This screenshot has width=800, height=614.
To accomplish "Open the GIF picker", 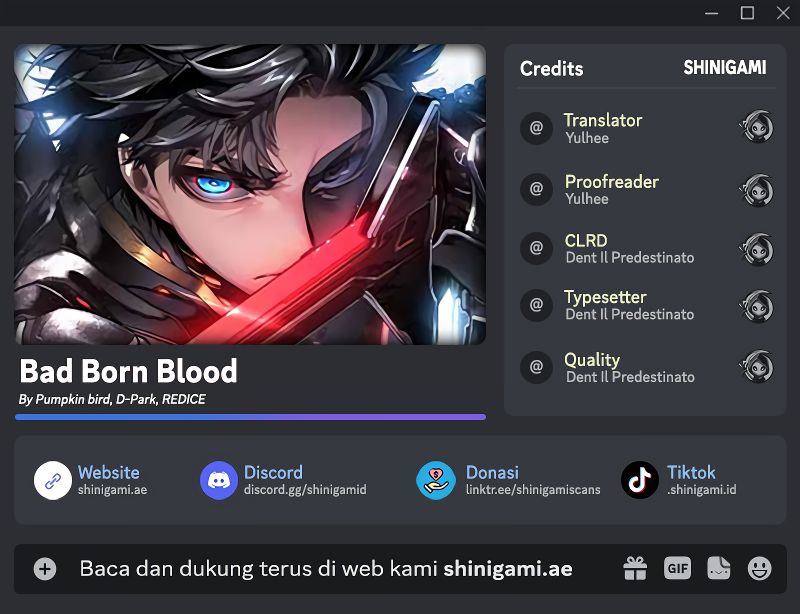I will tap(677, 568).
